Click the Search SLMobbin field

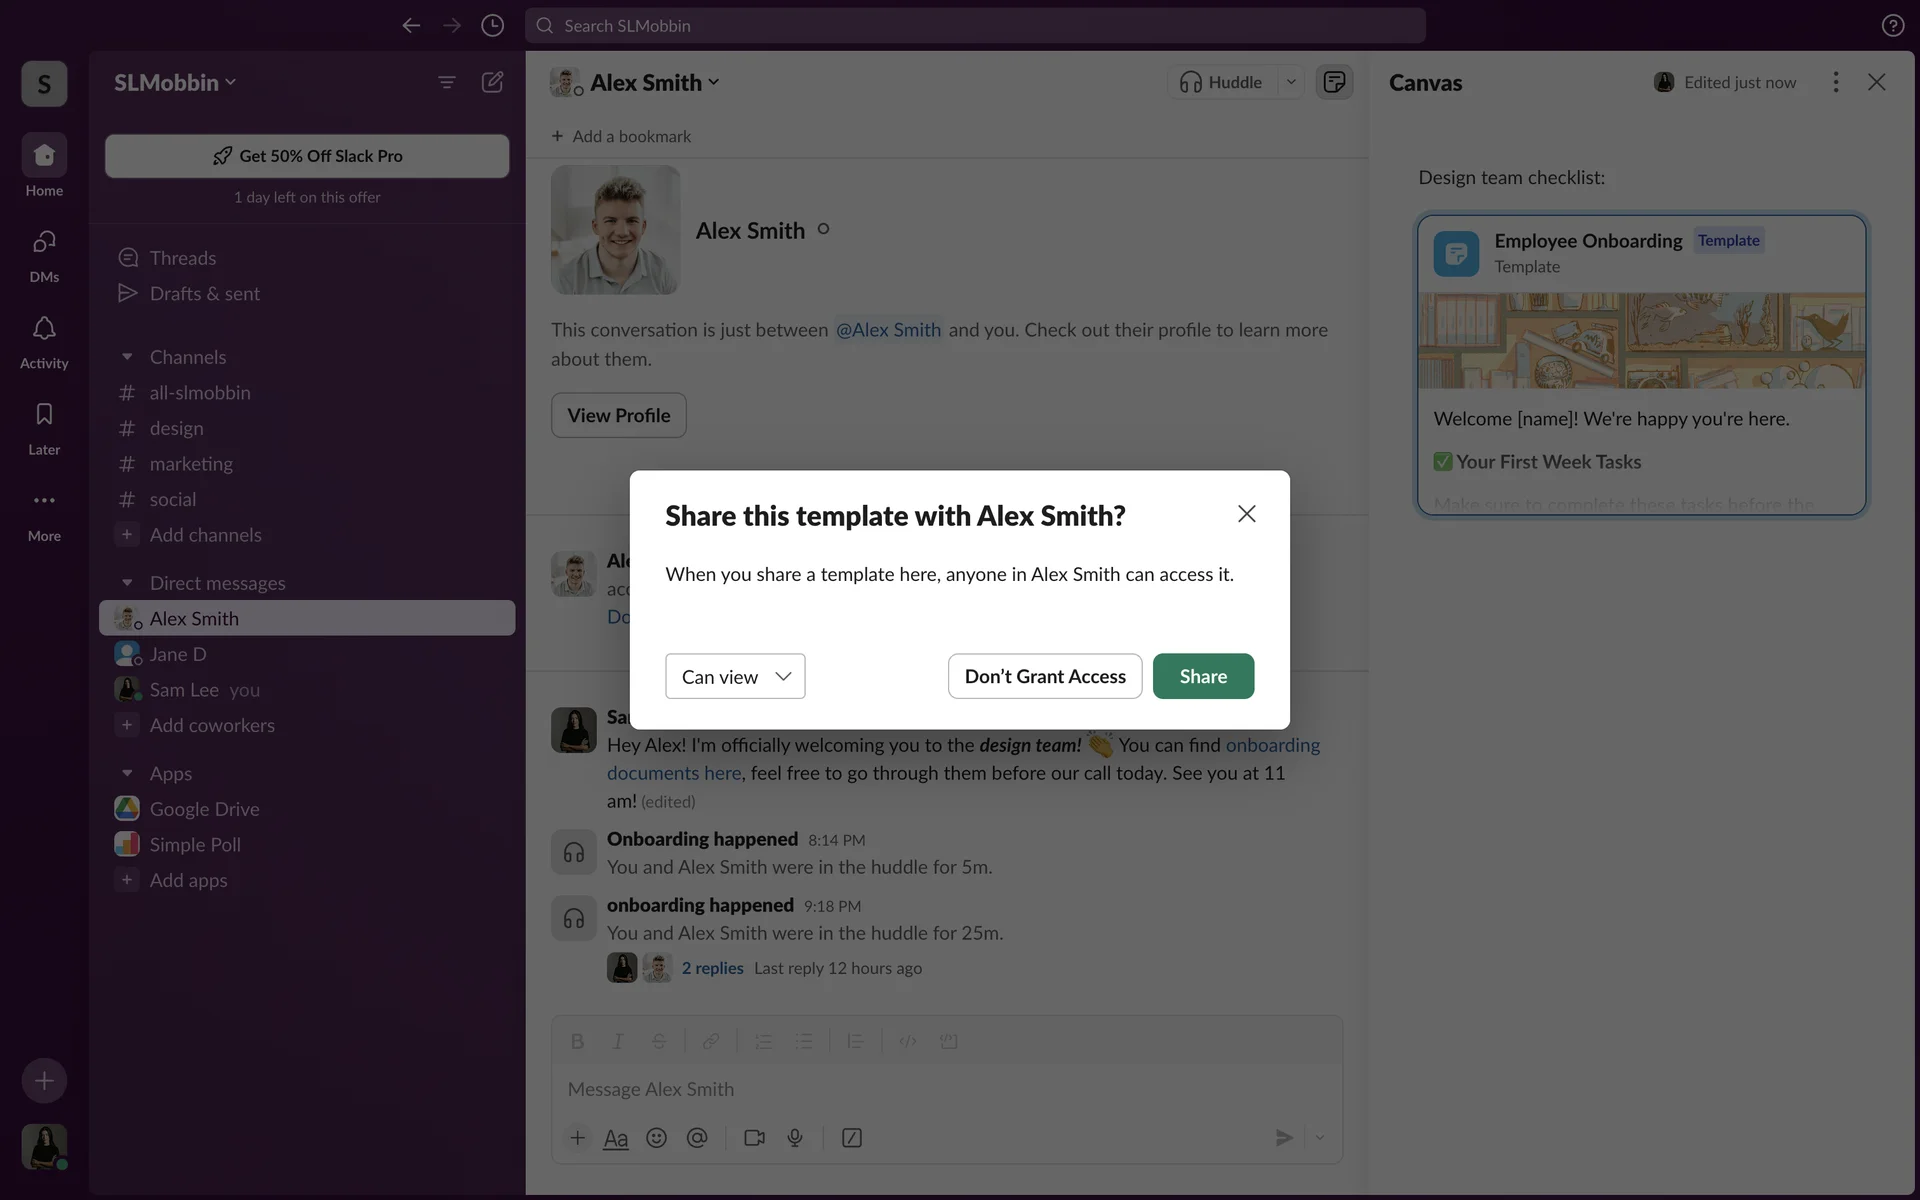(x=975, y=25)
